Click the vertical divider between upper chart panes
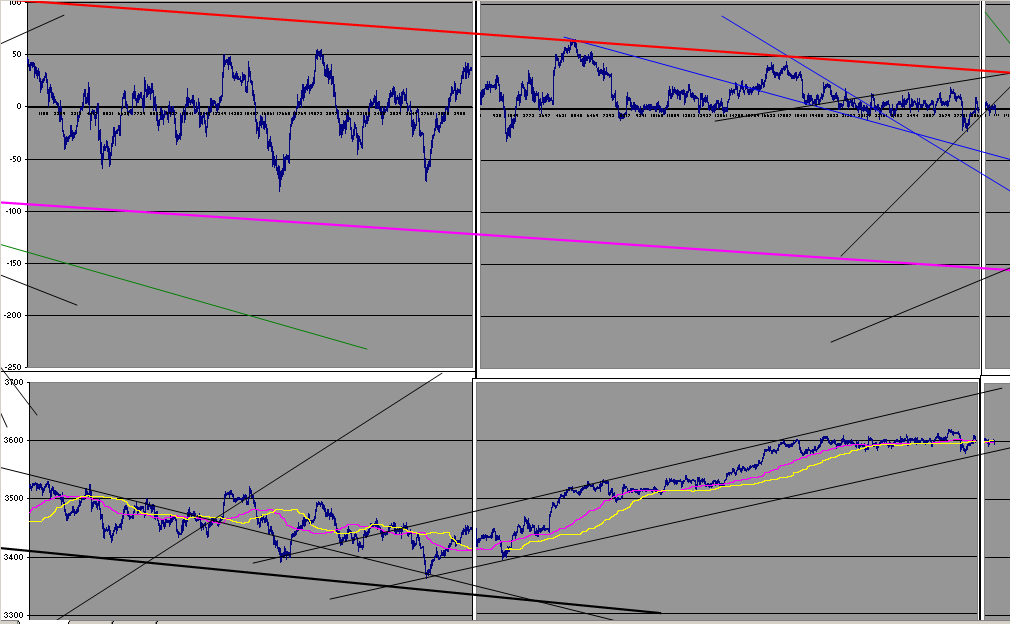Screen dimensions: 1010x624 477,187
